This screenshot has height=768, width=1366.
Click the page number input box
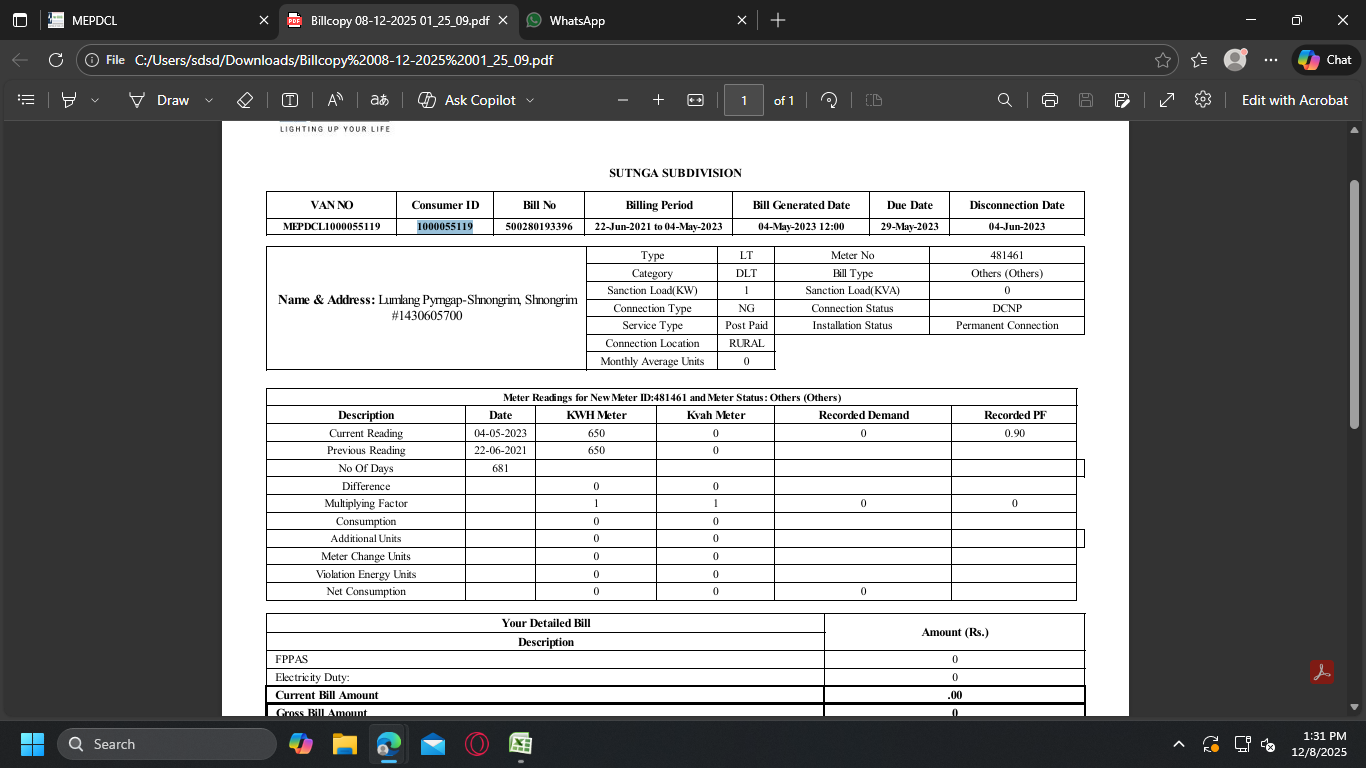744,100
